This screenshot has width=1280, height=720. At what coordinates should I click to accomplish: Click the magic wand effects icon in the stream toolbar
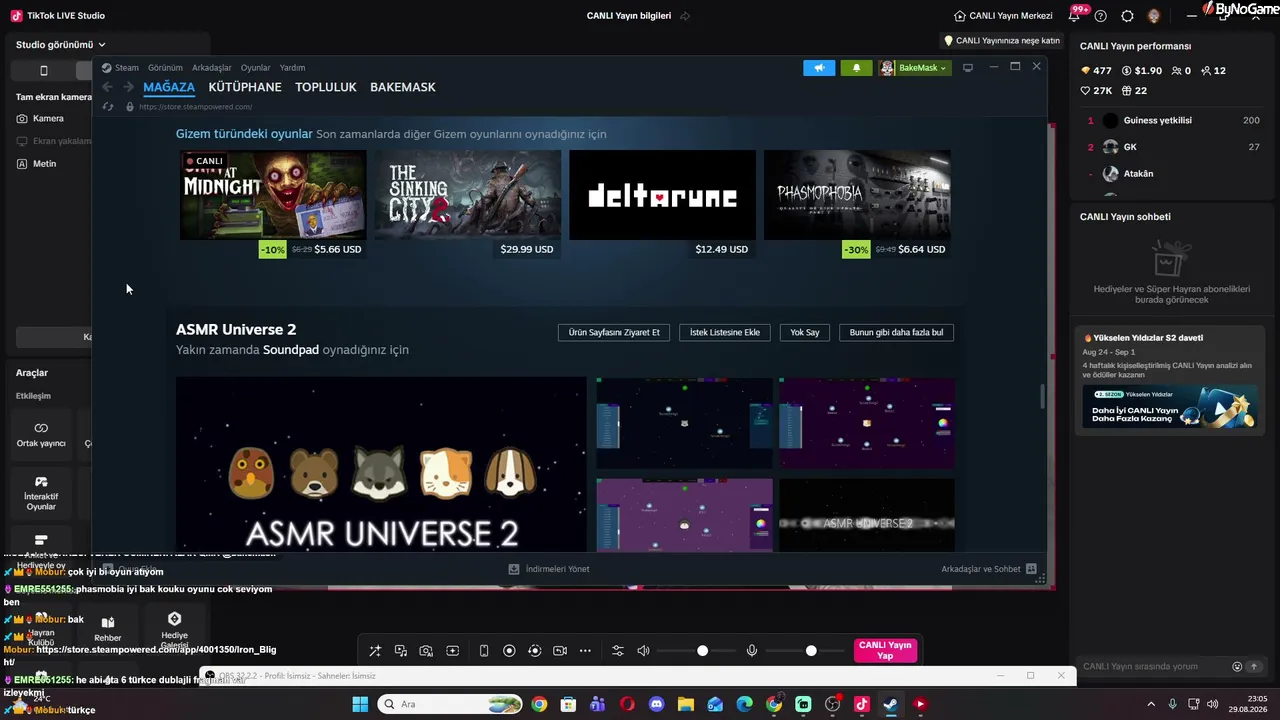[x=375, y=651]
